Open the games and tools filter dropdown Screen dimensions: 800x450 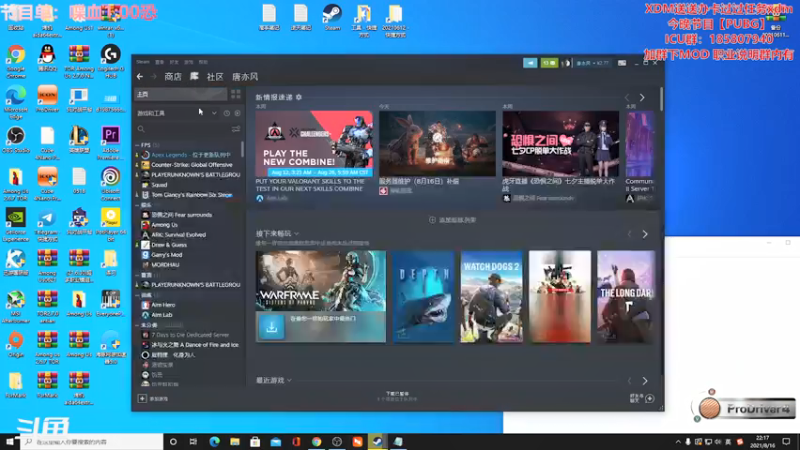pos(214,113)
